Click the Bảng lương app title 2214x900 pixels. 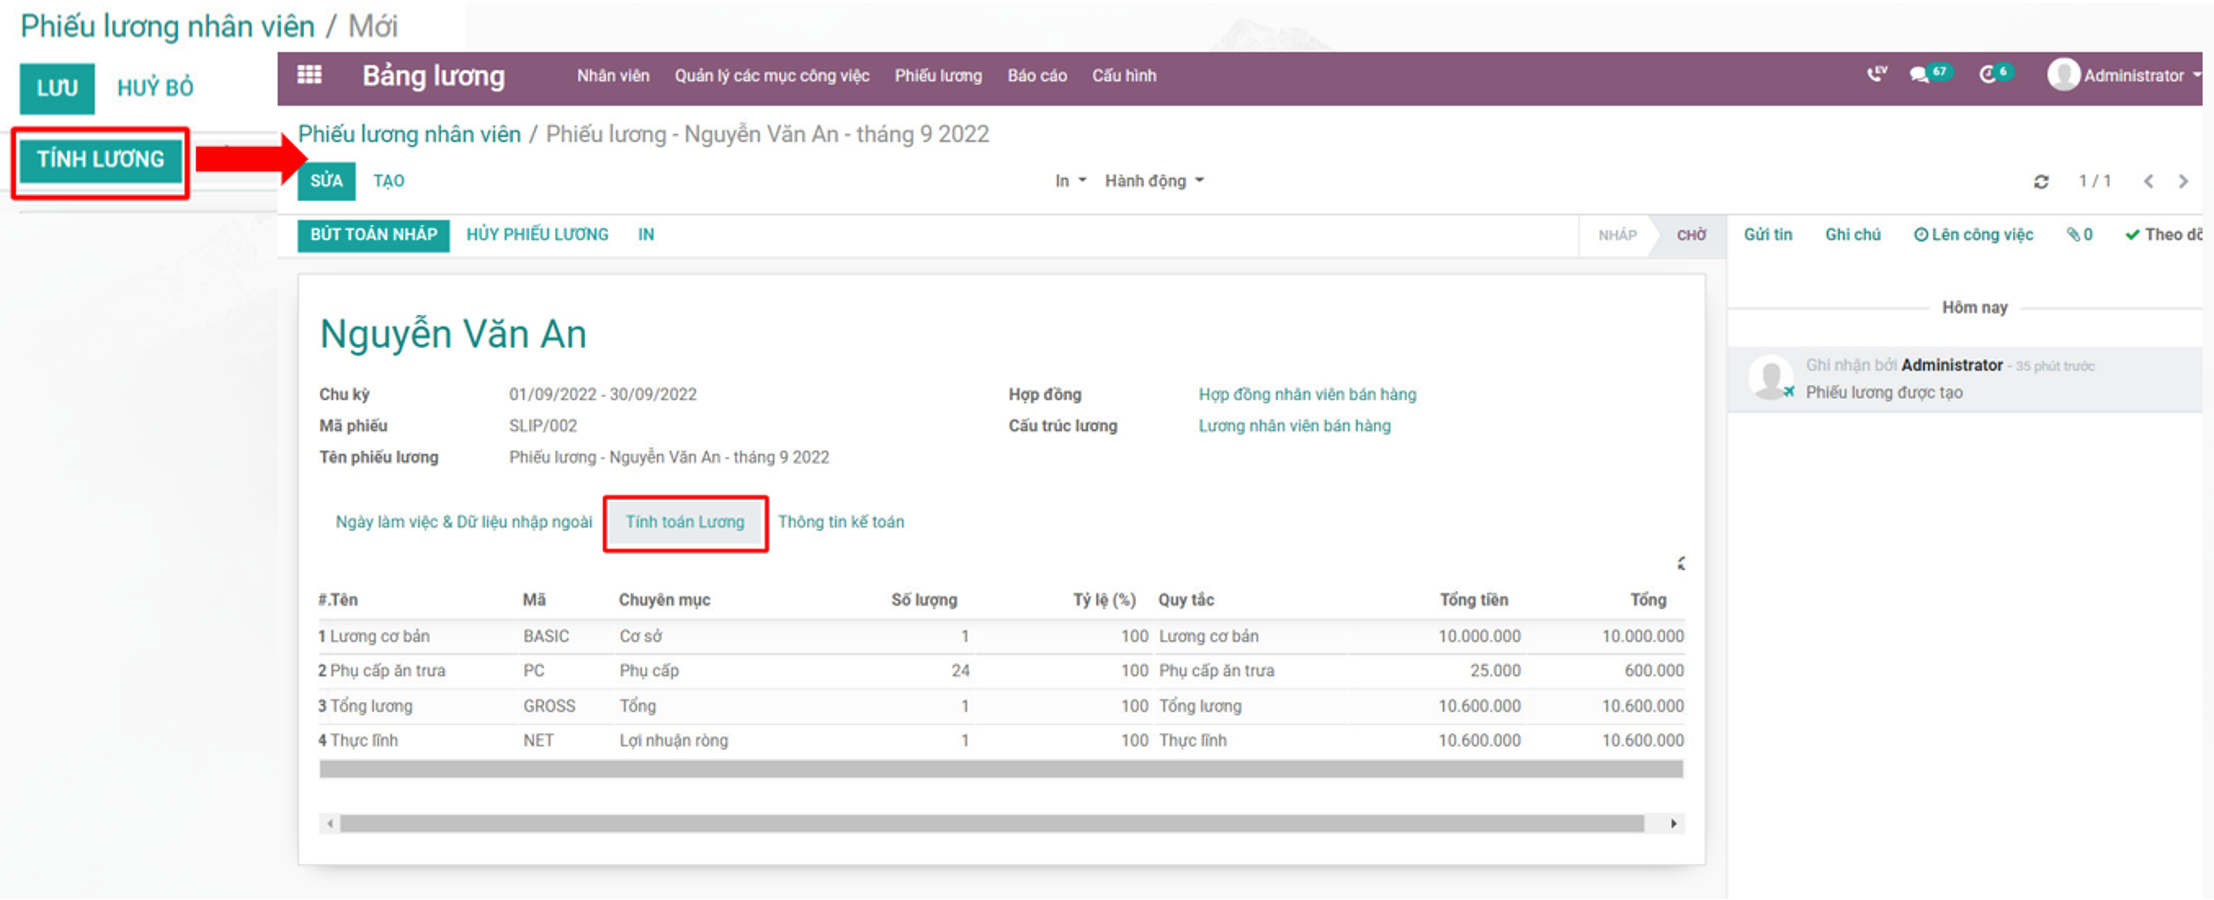point(433,76)
